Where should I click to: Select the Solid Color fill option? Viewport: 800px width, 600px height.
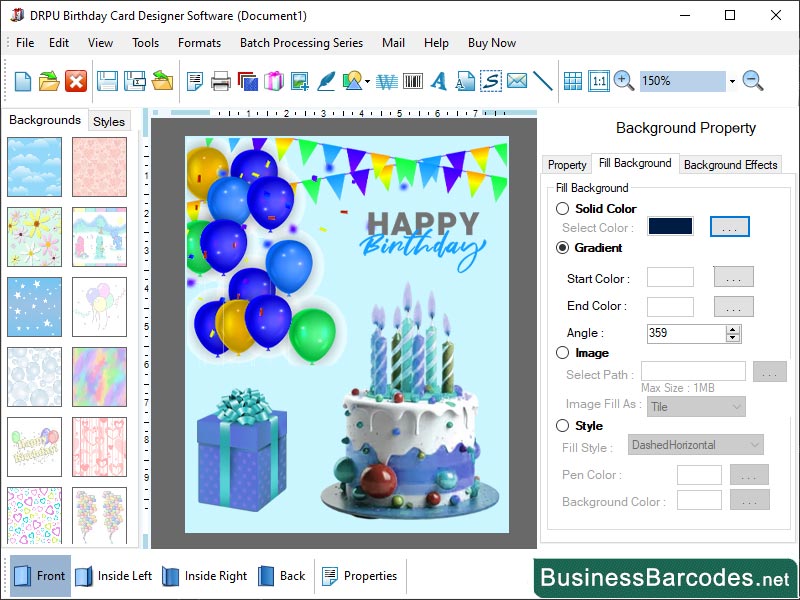[561, 209]
